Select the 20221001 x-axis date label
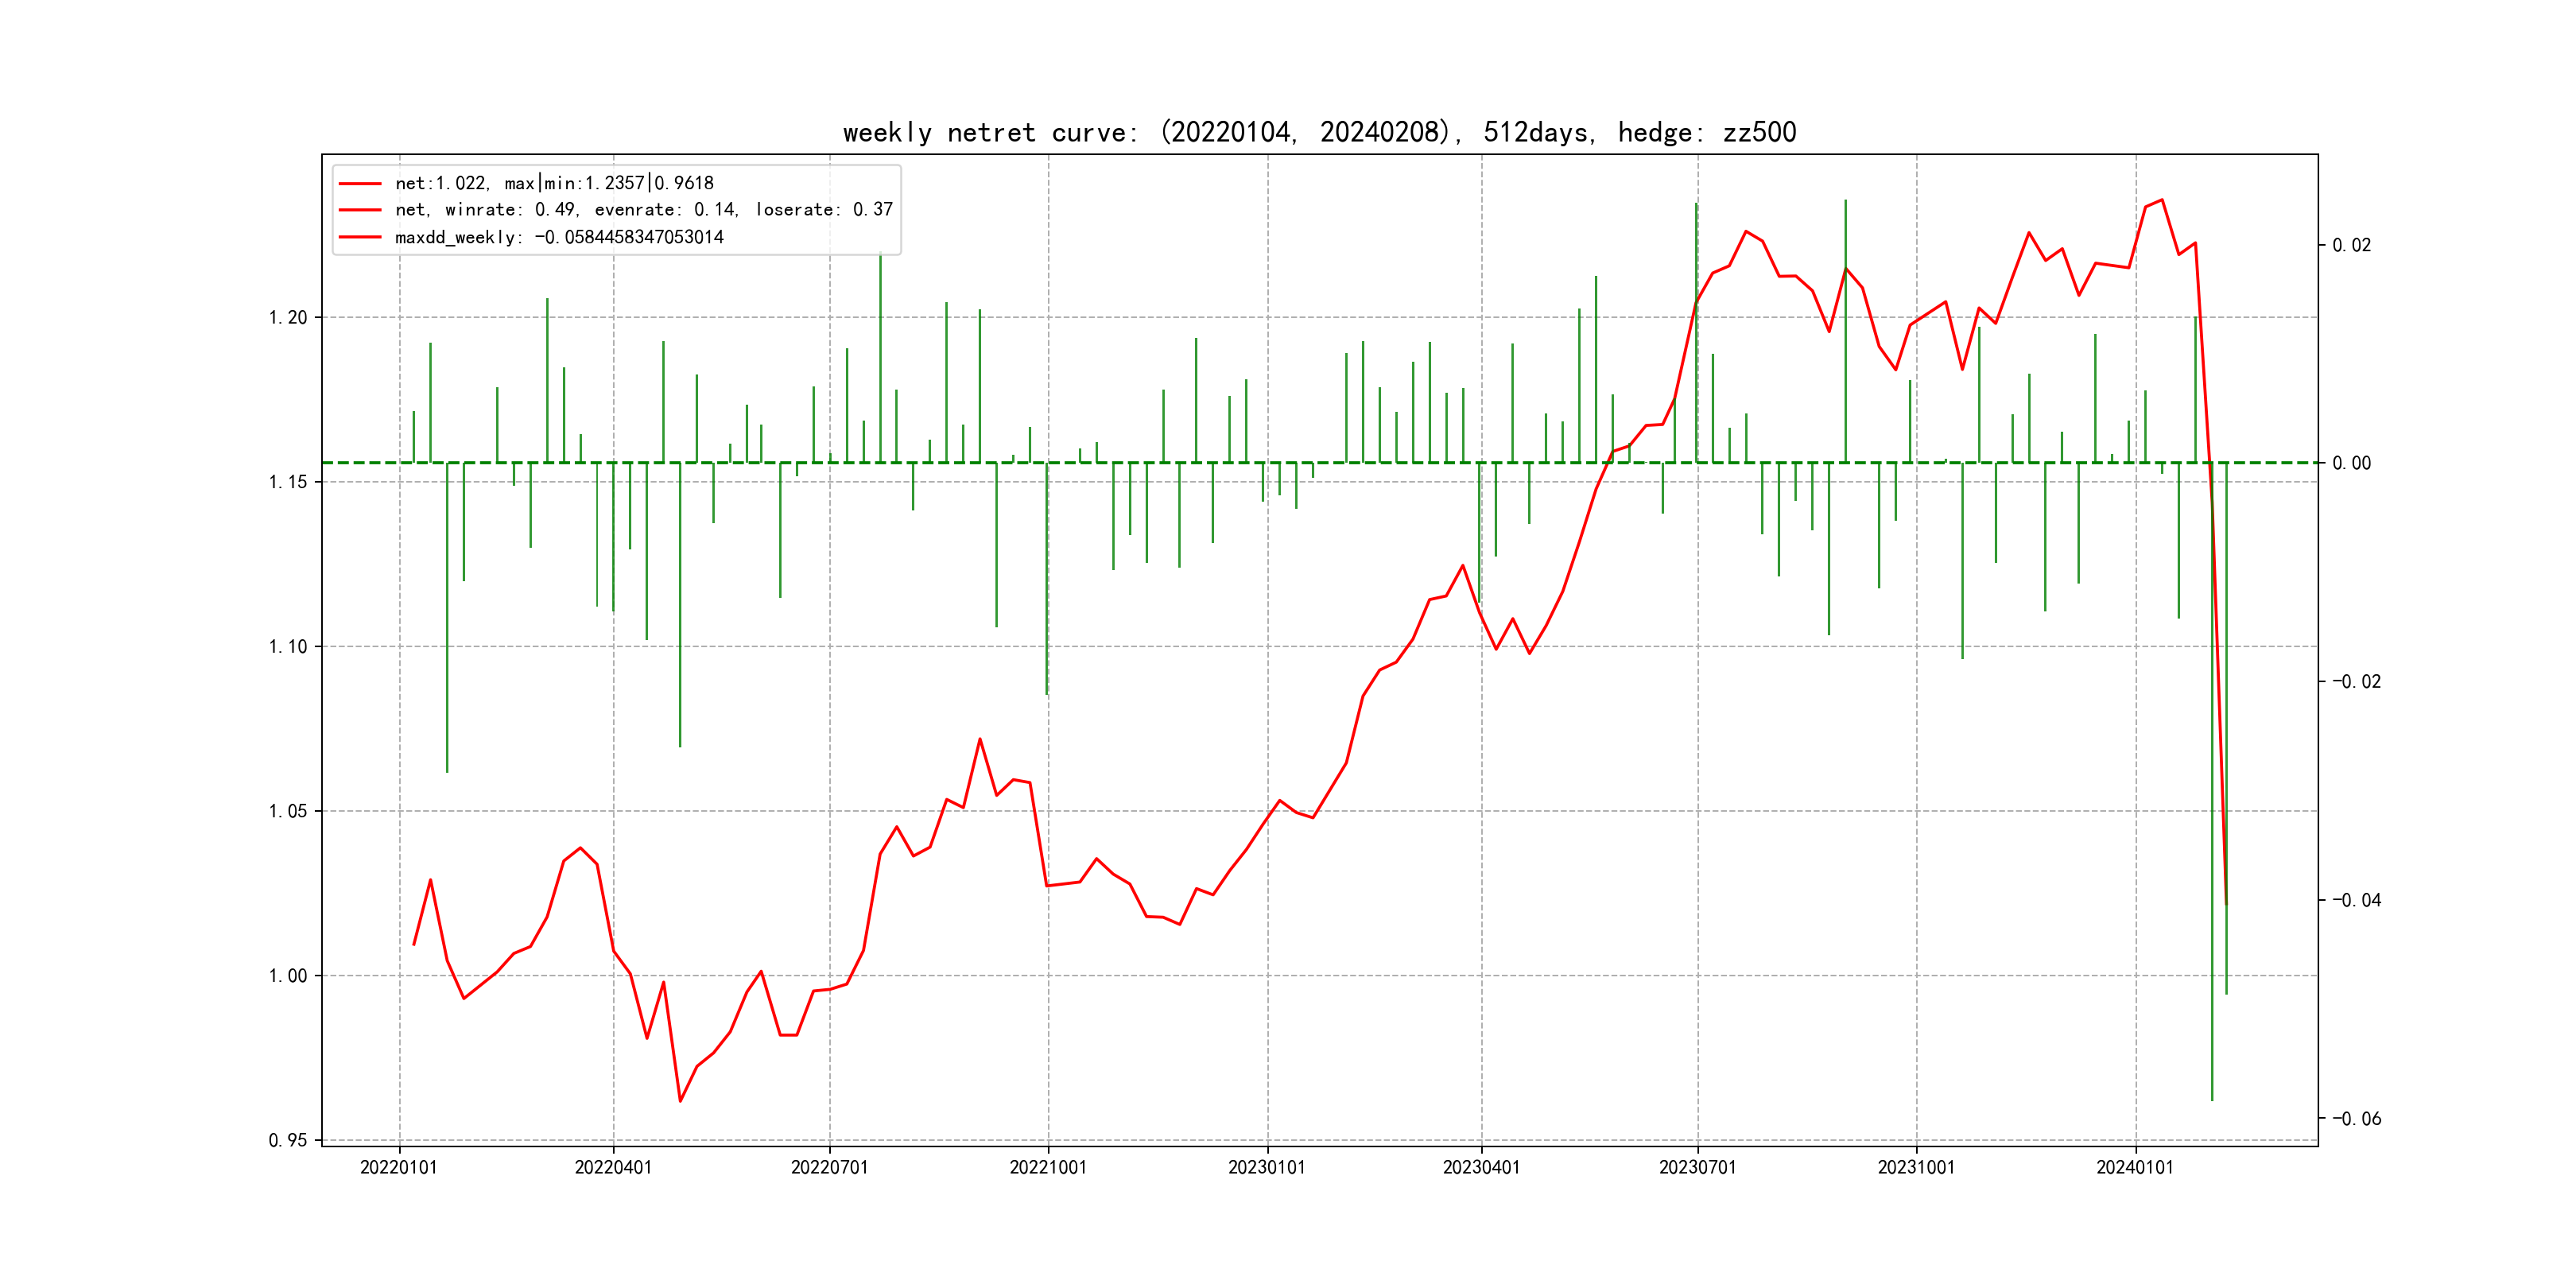The image size is (2576, 1288). click(x=1048, y=1168)
